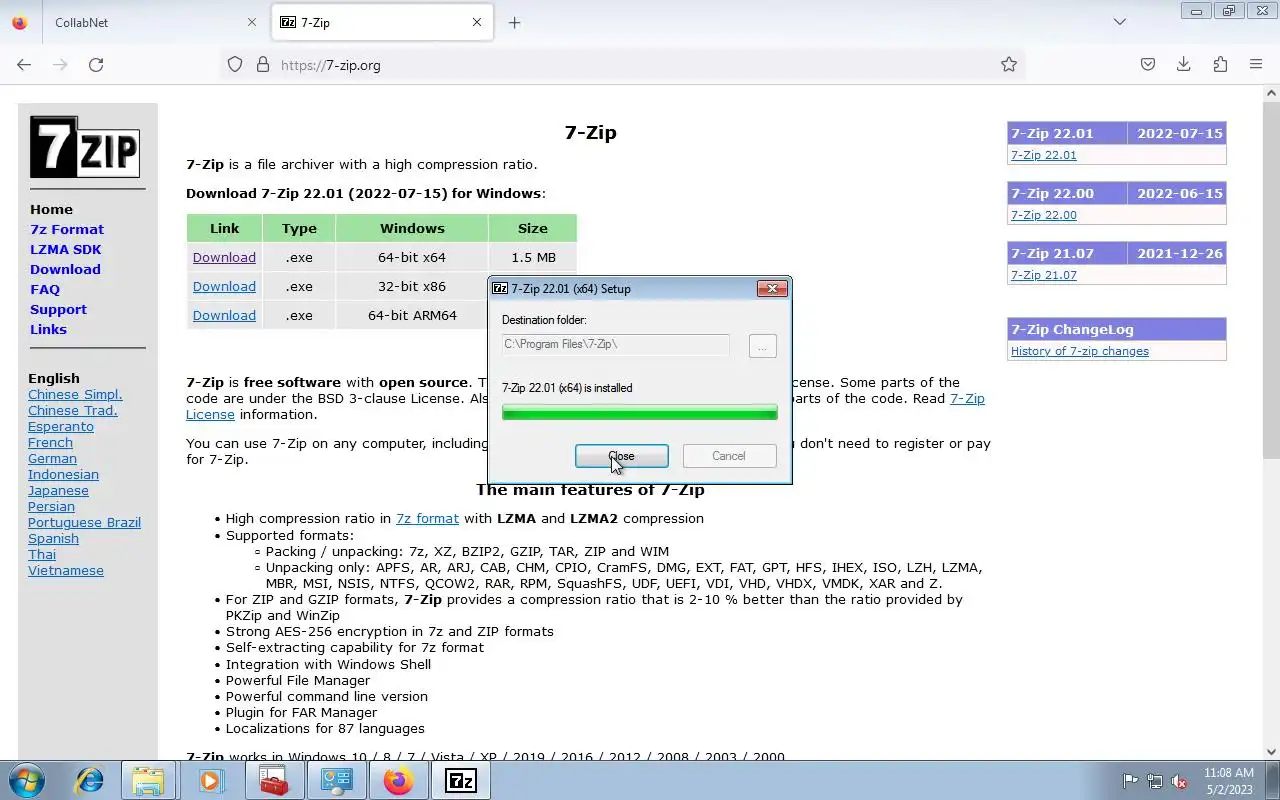Open the list all tabs chevron
The image size is (1280, 800).
(1120, 22)
